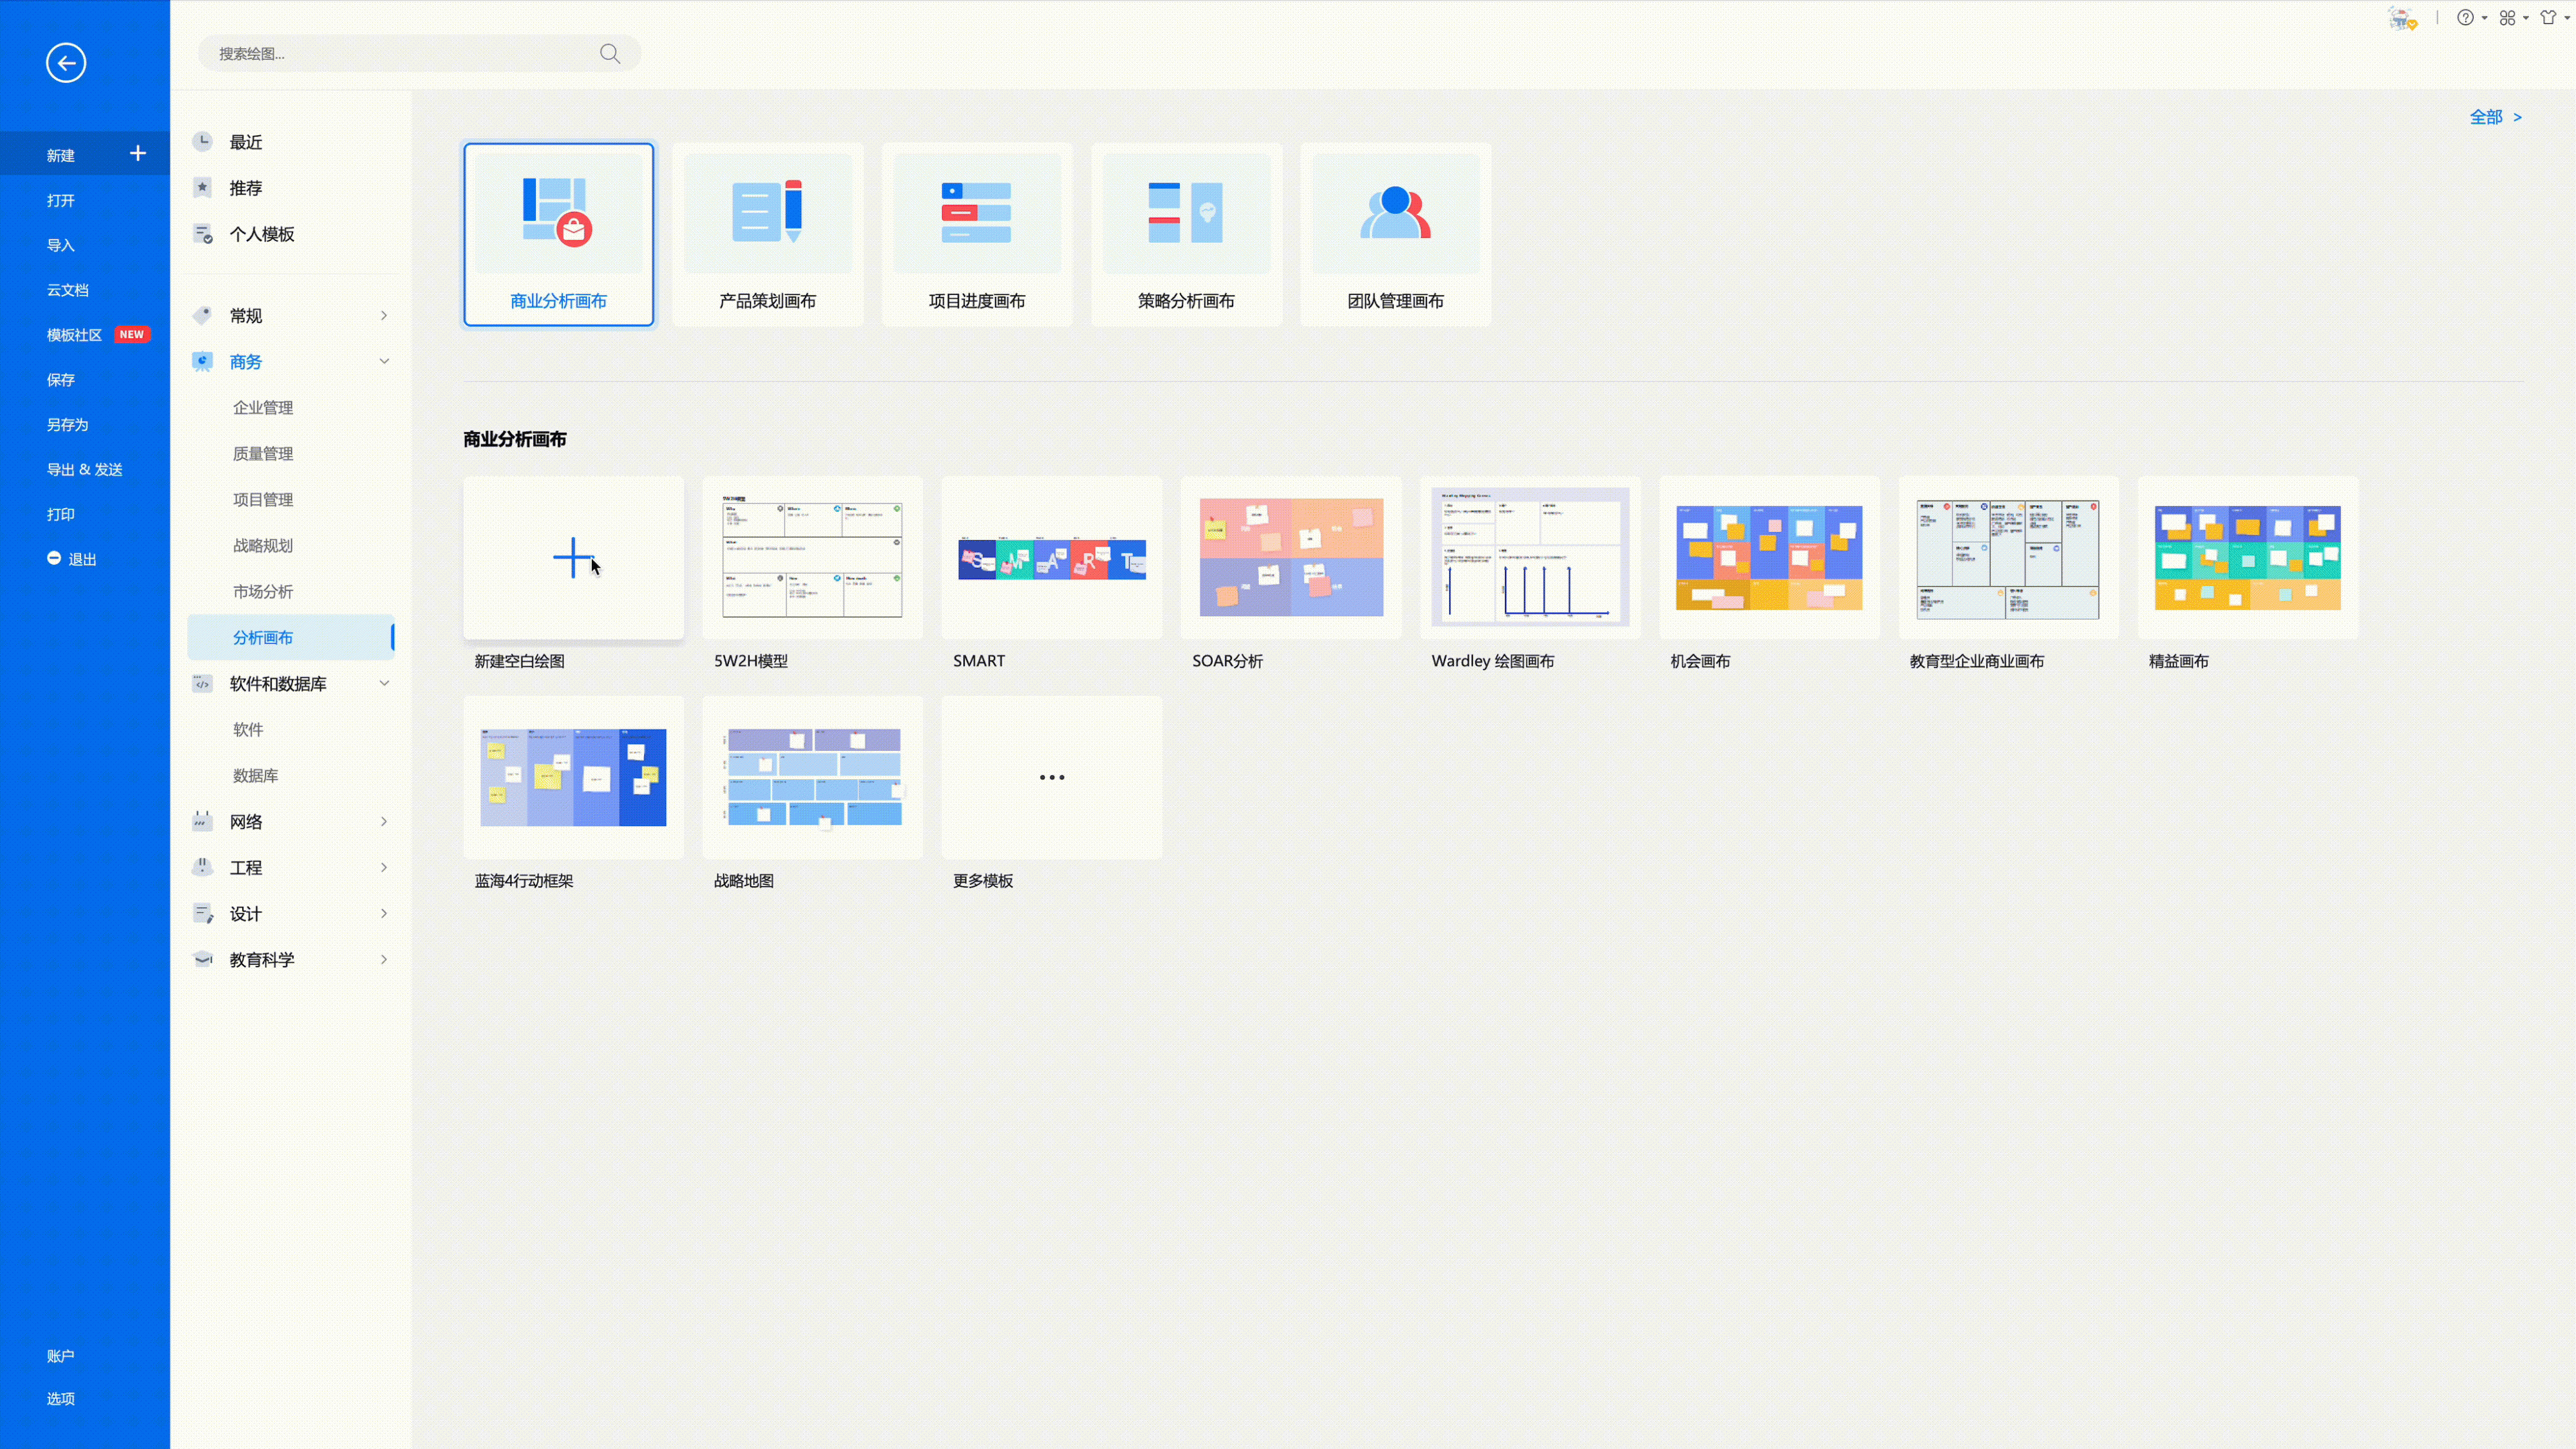The height and width of the screenshot is (1449, 2576).
Task: Click the 个人模板 icon
Action: pos(203,234)
